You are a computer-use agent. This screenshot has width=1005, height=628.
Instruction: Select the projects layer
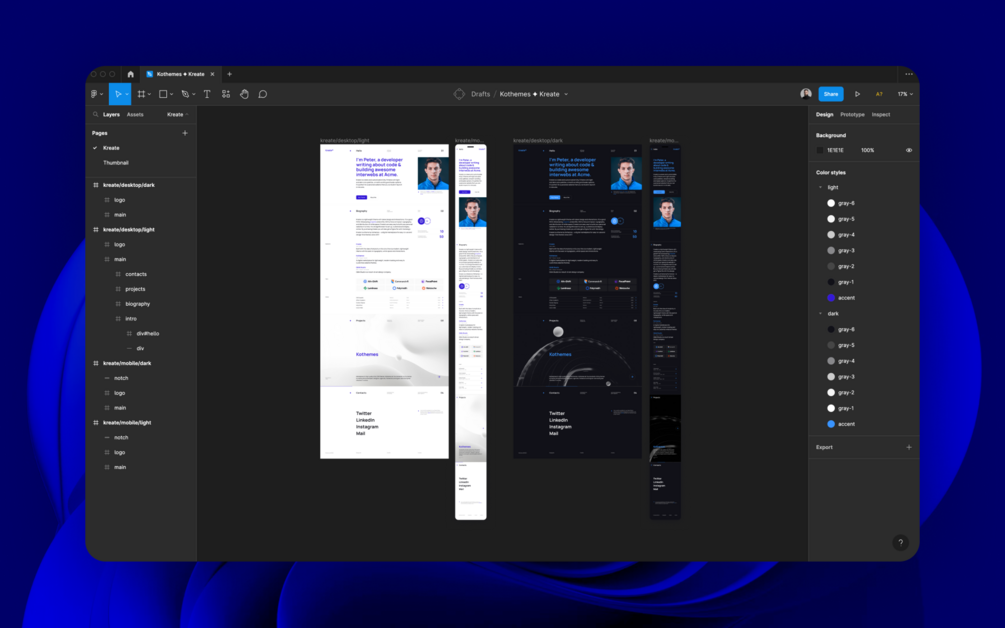pos(135,289)
